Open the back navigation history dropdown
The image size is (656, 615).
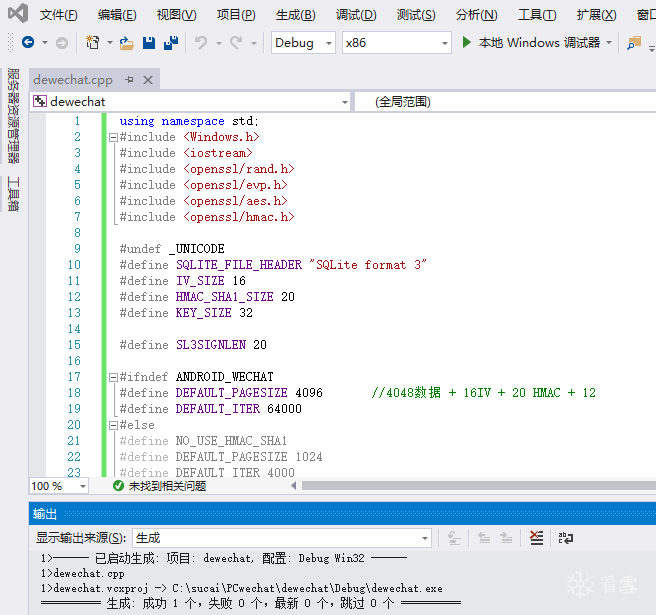click(44, 42)
